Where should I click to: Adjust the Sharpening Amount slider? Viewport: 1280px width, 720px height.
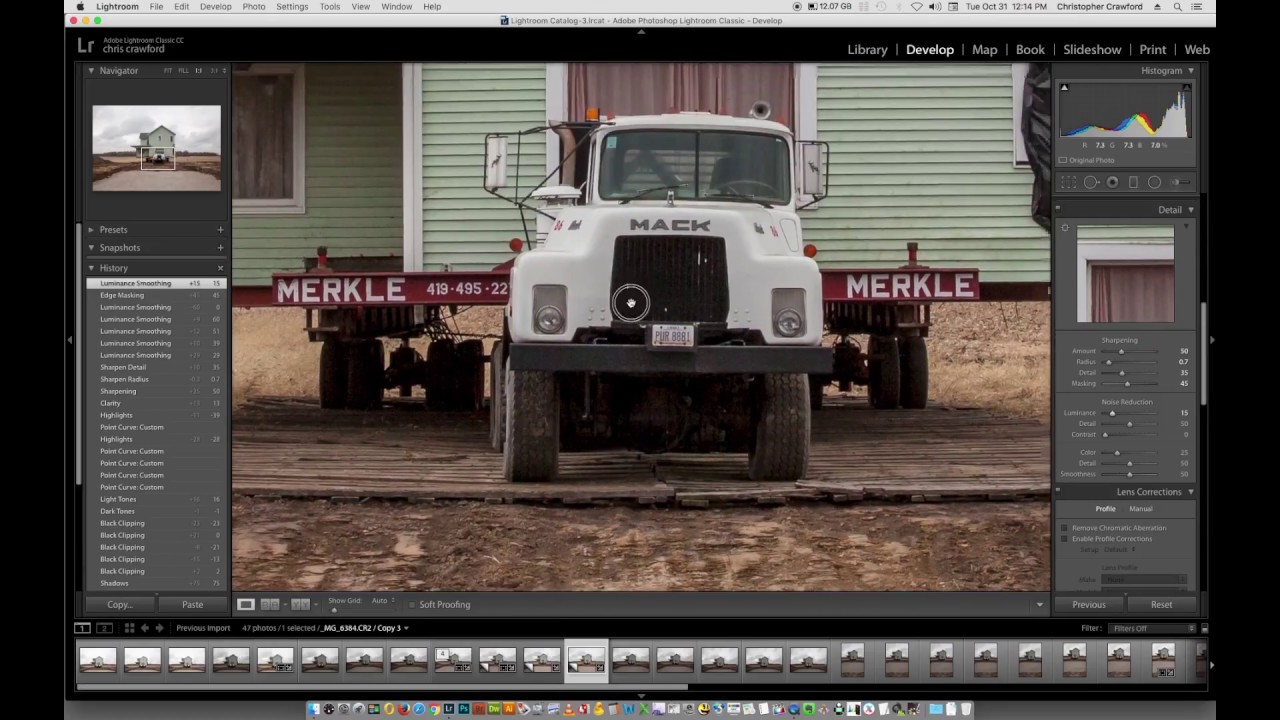pyautogui.click(x=1121, y=351)
